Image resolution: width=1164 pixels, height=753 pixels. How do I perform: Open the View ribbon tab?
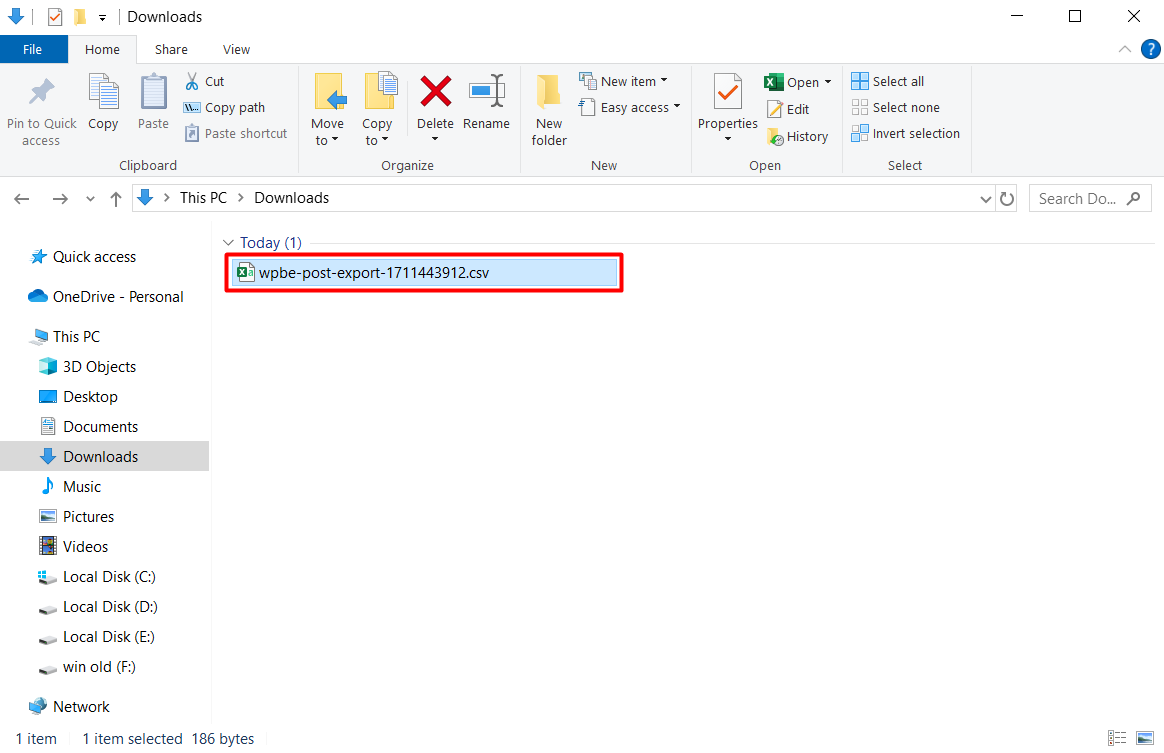point(237,50)
